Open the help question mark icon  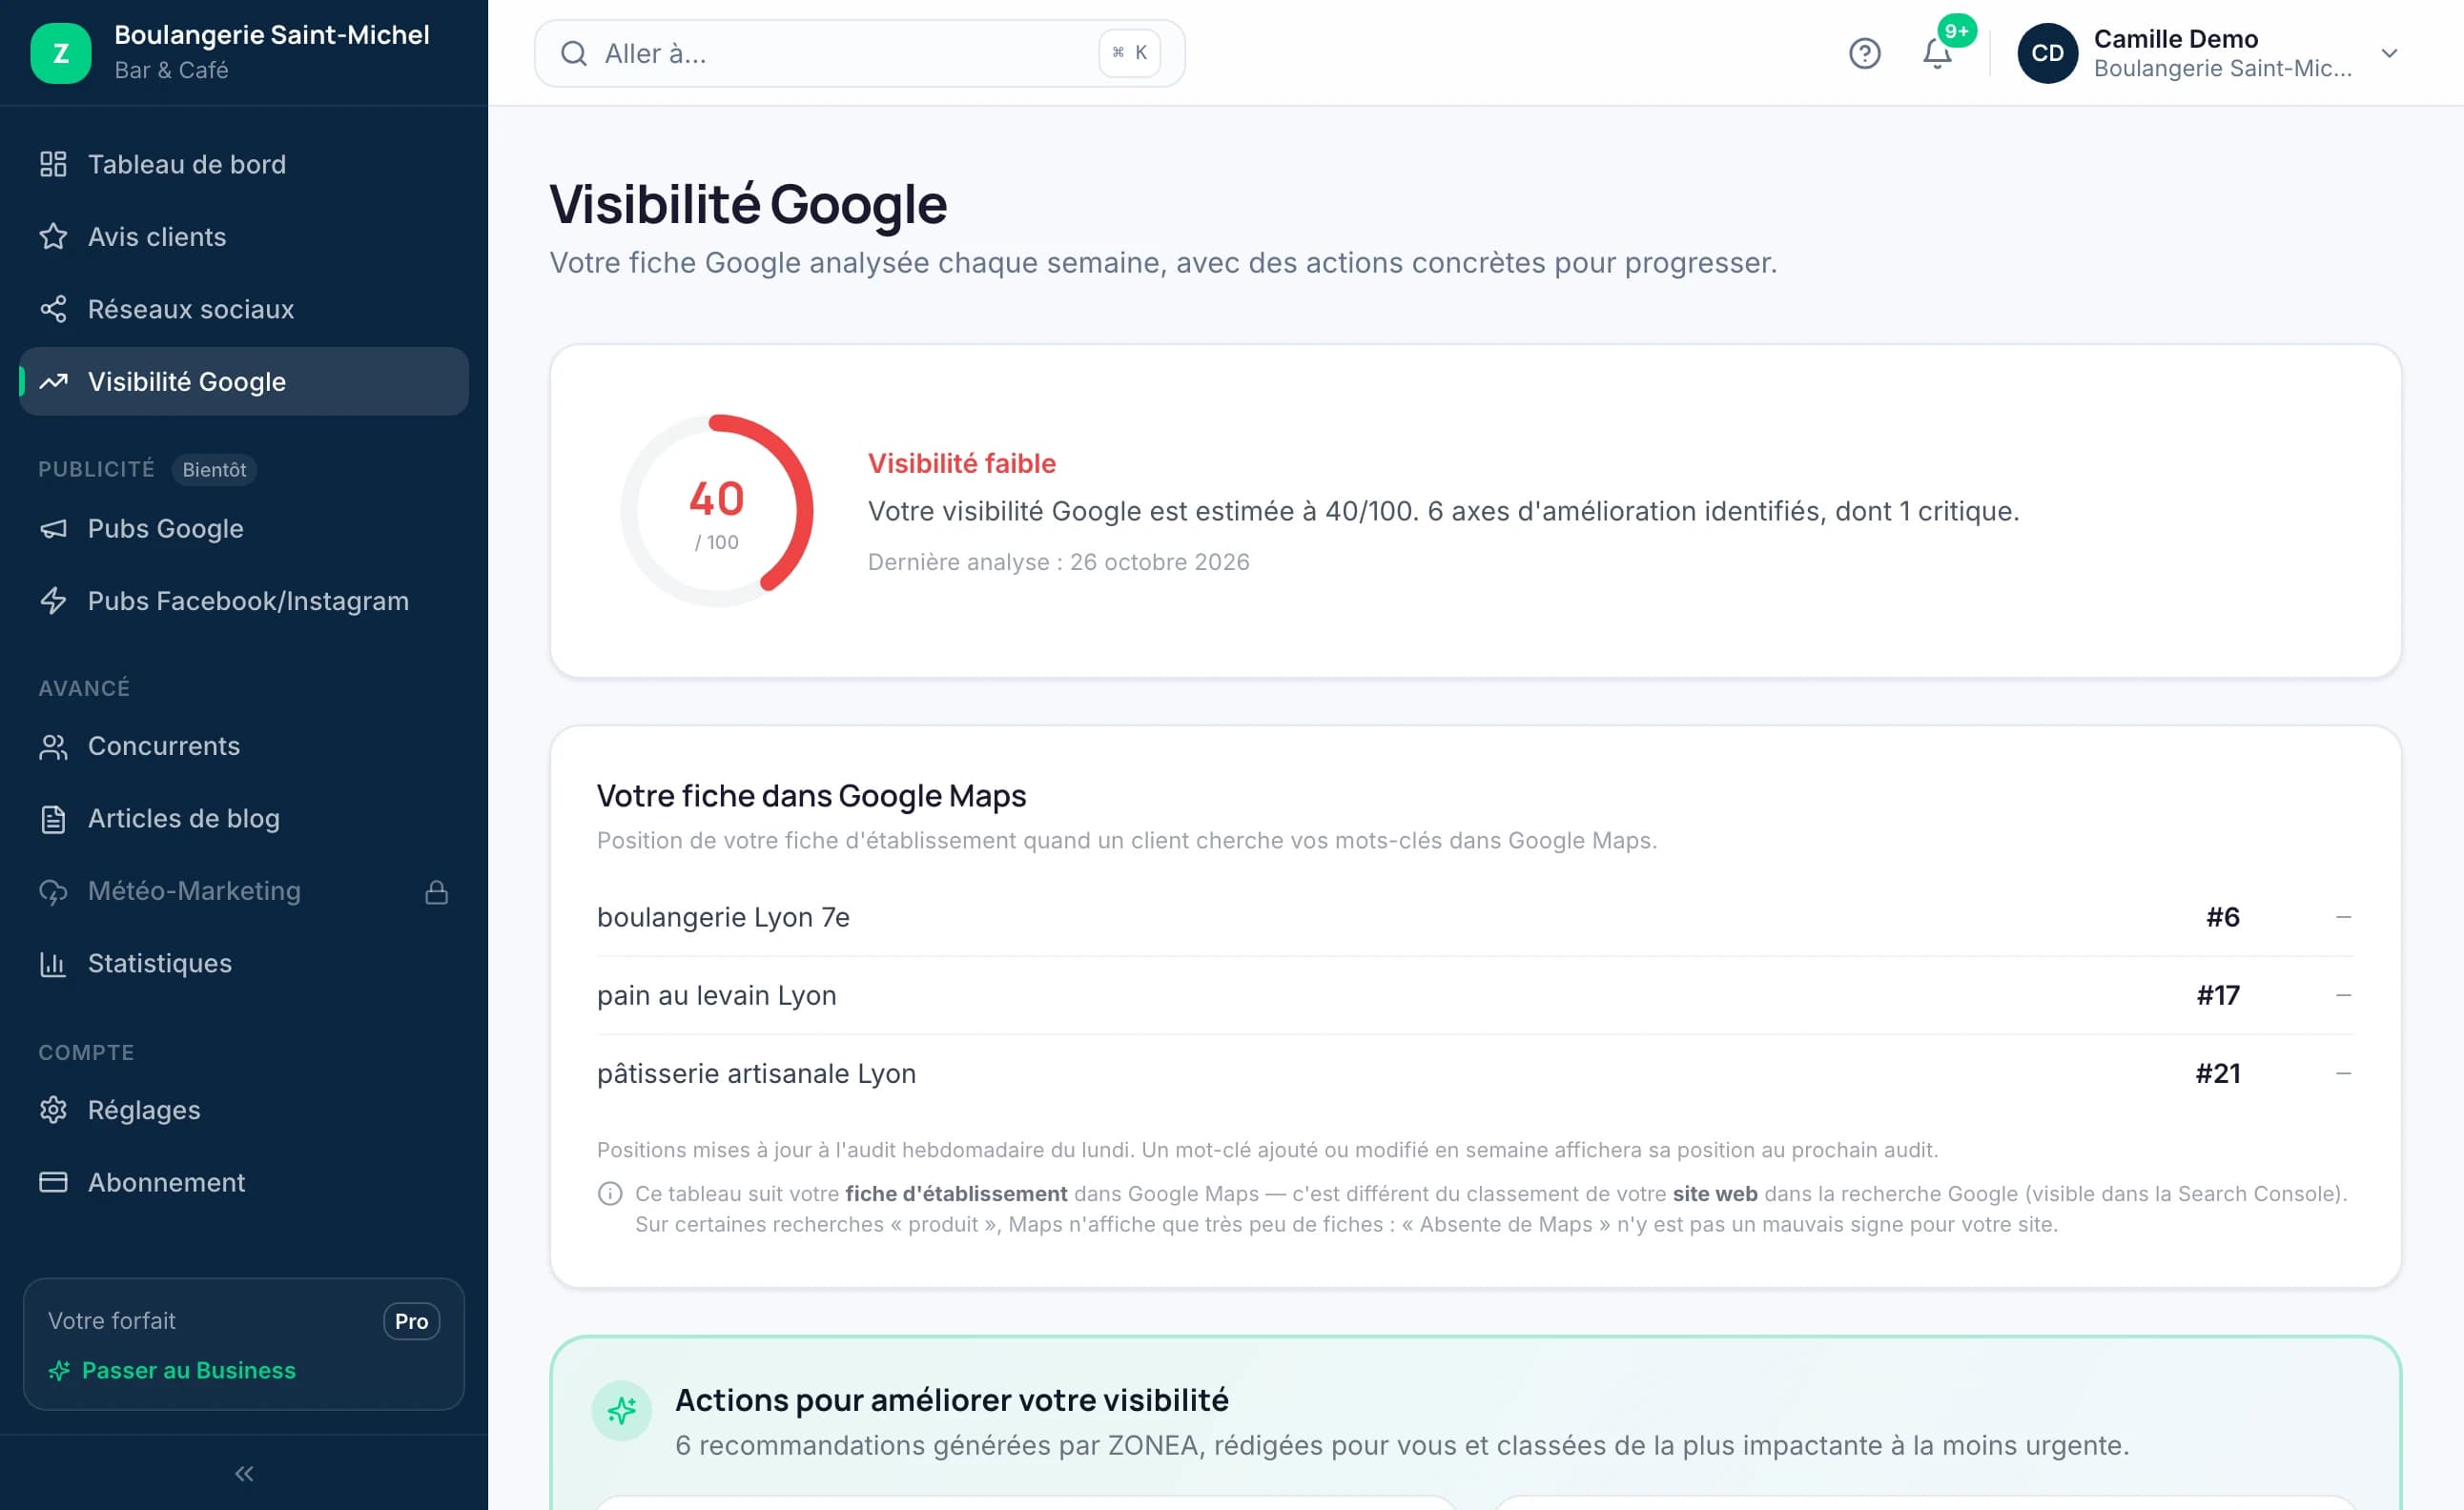pos(1864,53)
